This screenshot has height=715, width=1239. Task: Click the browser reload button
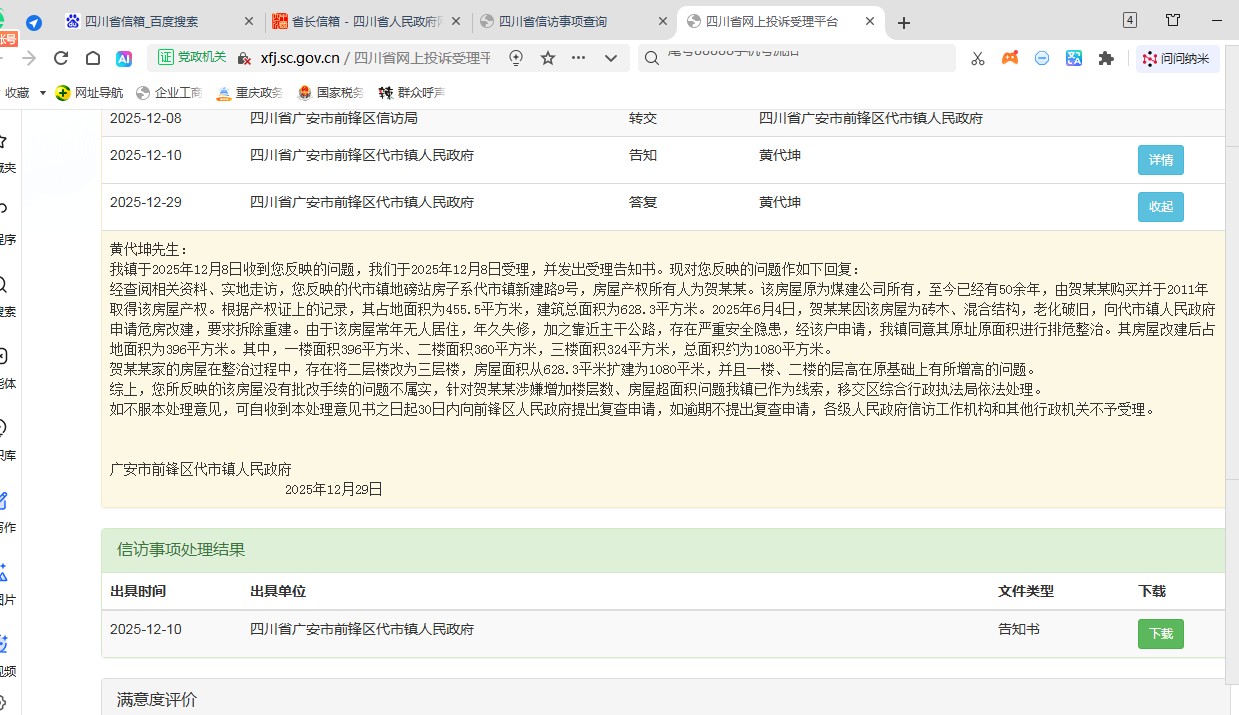click(61, 58)
